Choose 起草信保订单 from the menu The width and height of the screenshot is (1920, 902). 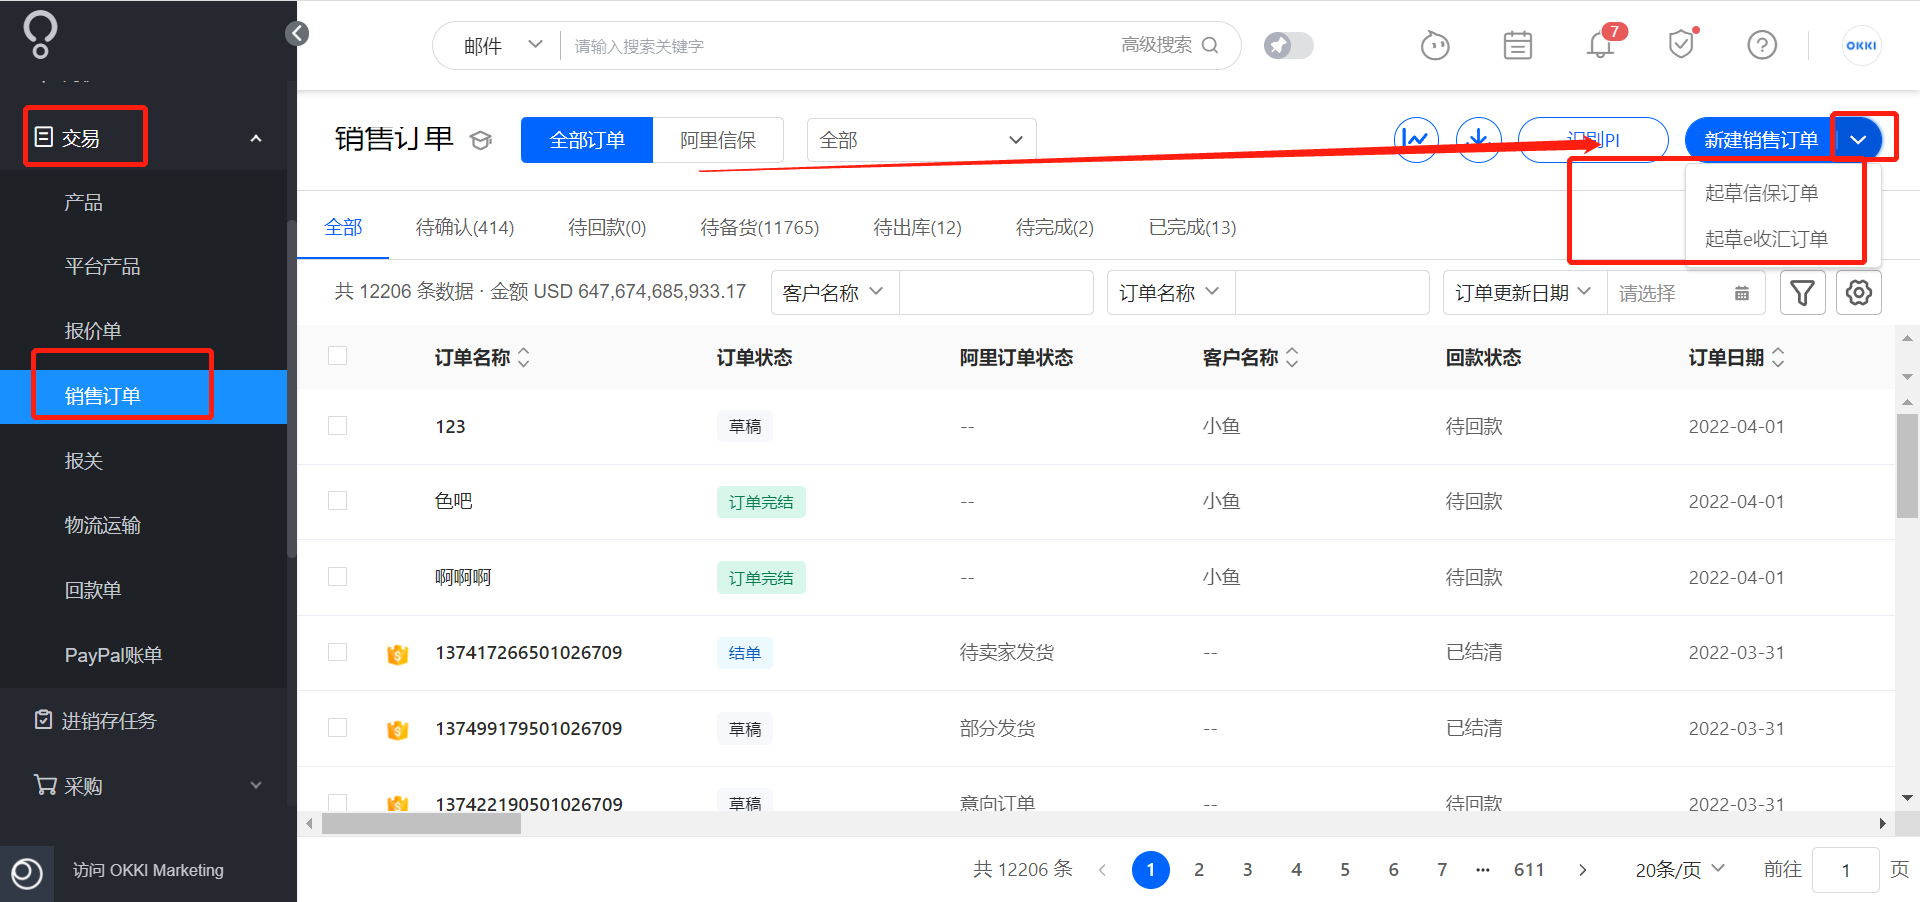point(1762,193)
